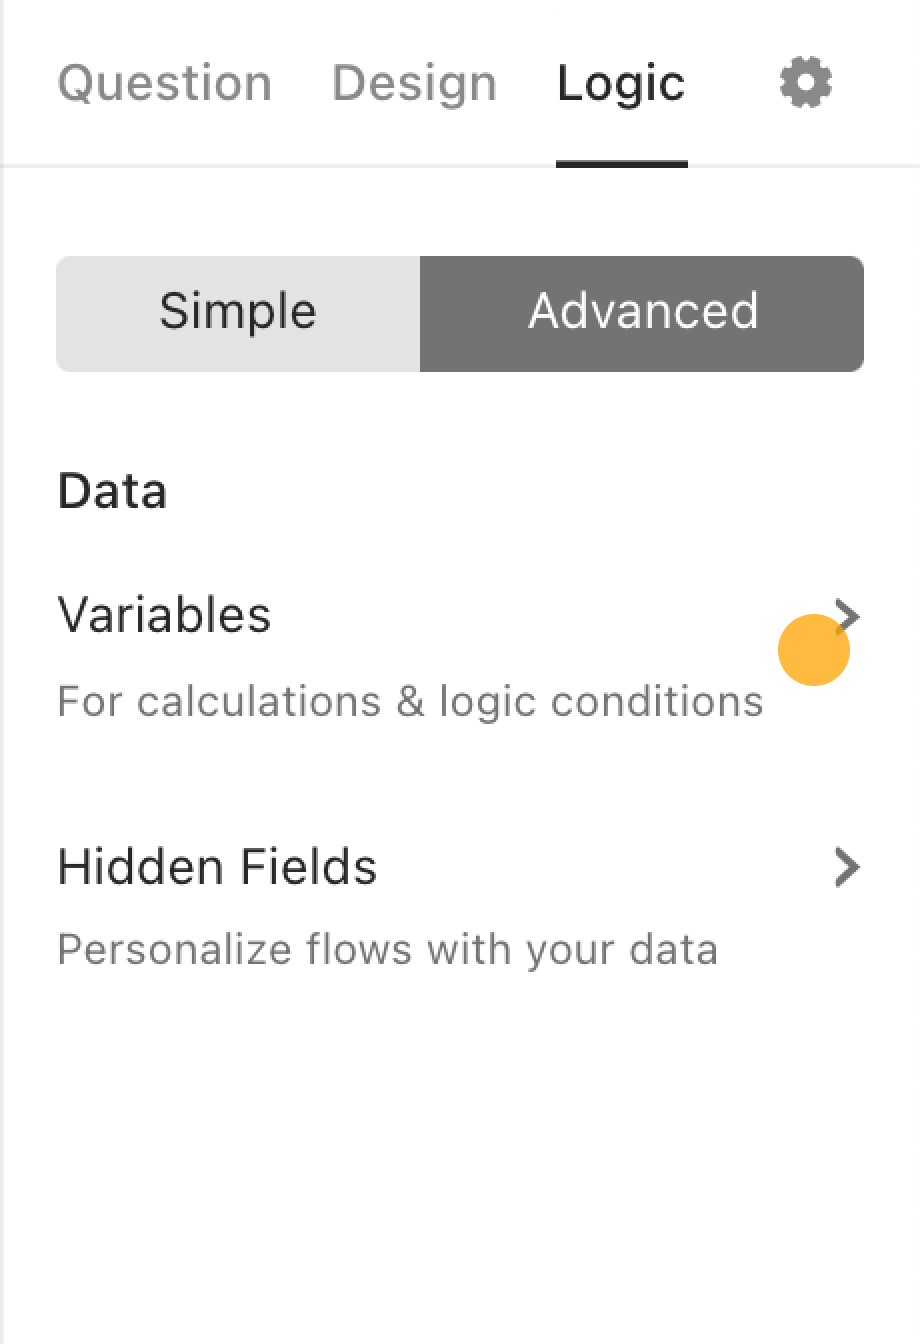
Task: Expand the Variables section
Action: pyautogui.click(x=460, y=656)
